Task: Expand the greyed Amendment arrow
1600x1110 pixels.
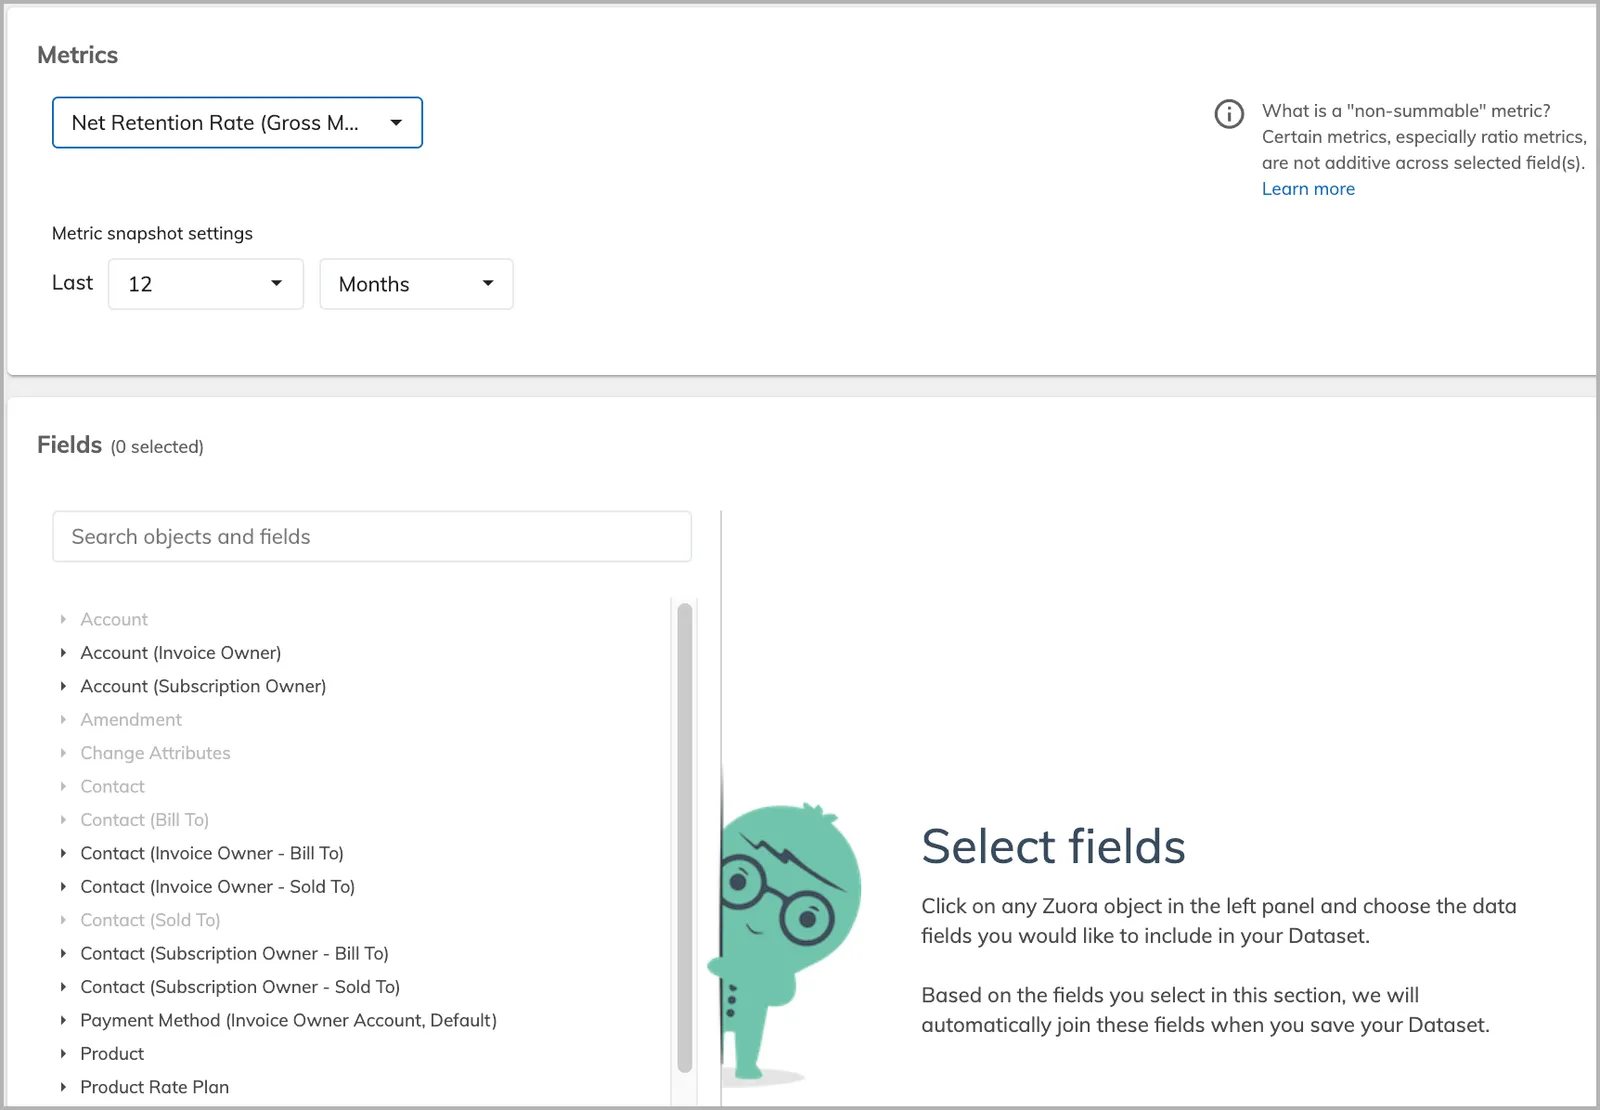Action: tap(63, 720)
